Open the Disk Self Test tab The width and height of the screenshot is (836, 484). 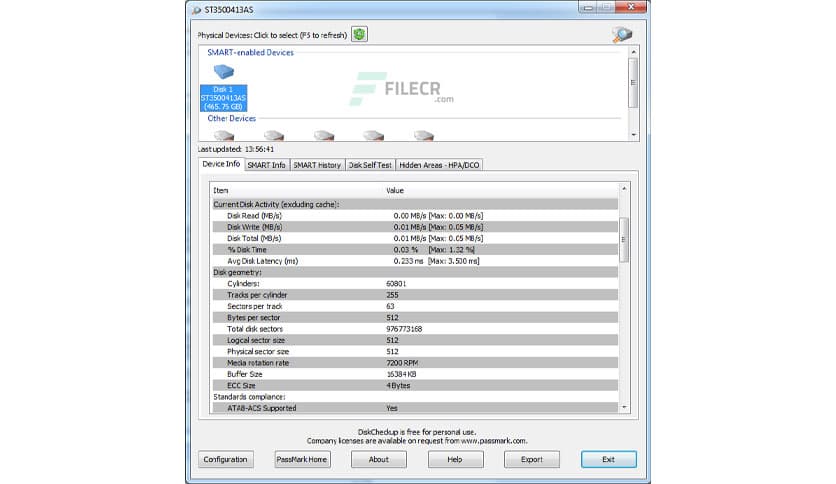point(370,165)
